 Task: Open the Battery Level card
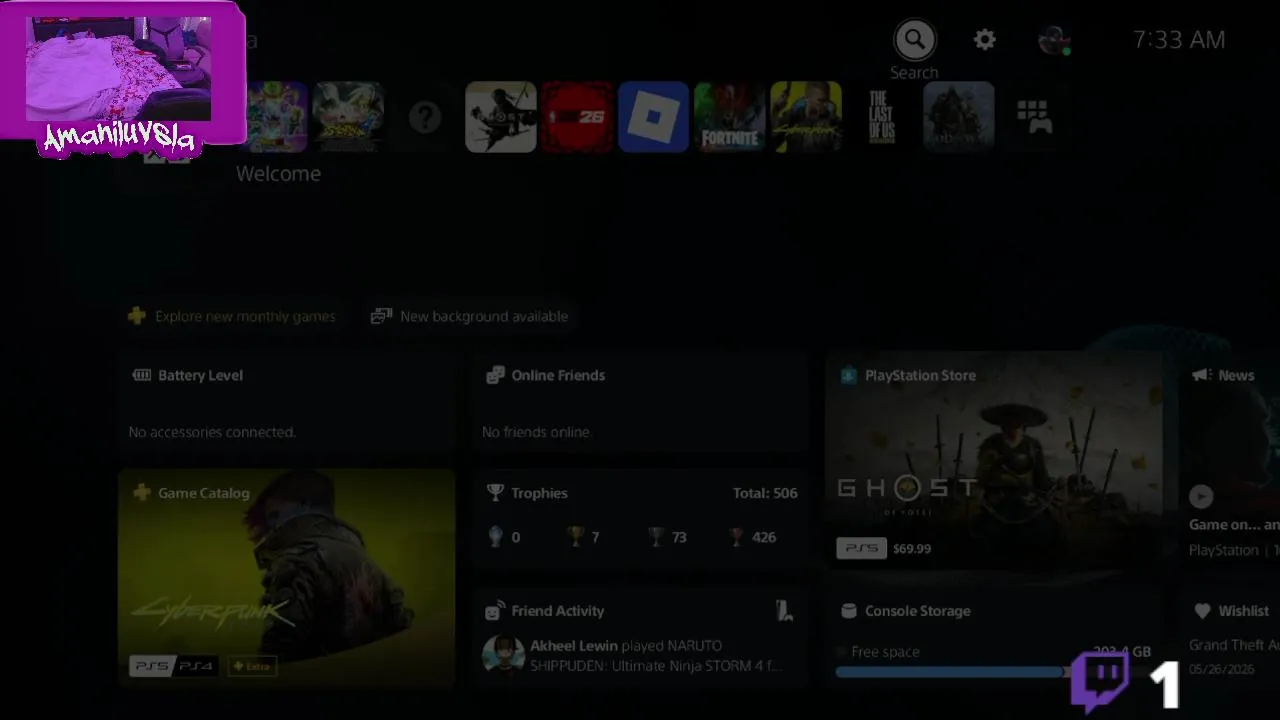coord(286,404)
